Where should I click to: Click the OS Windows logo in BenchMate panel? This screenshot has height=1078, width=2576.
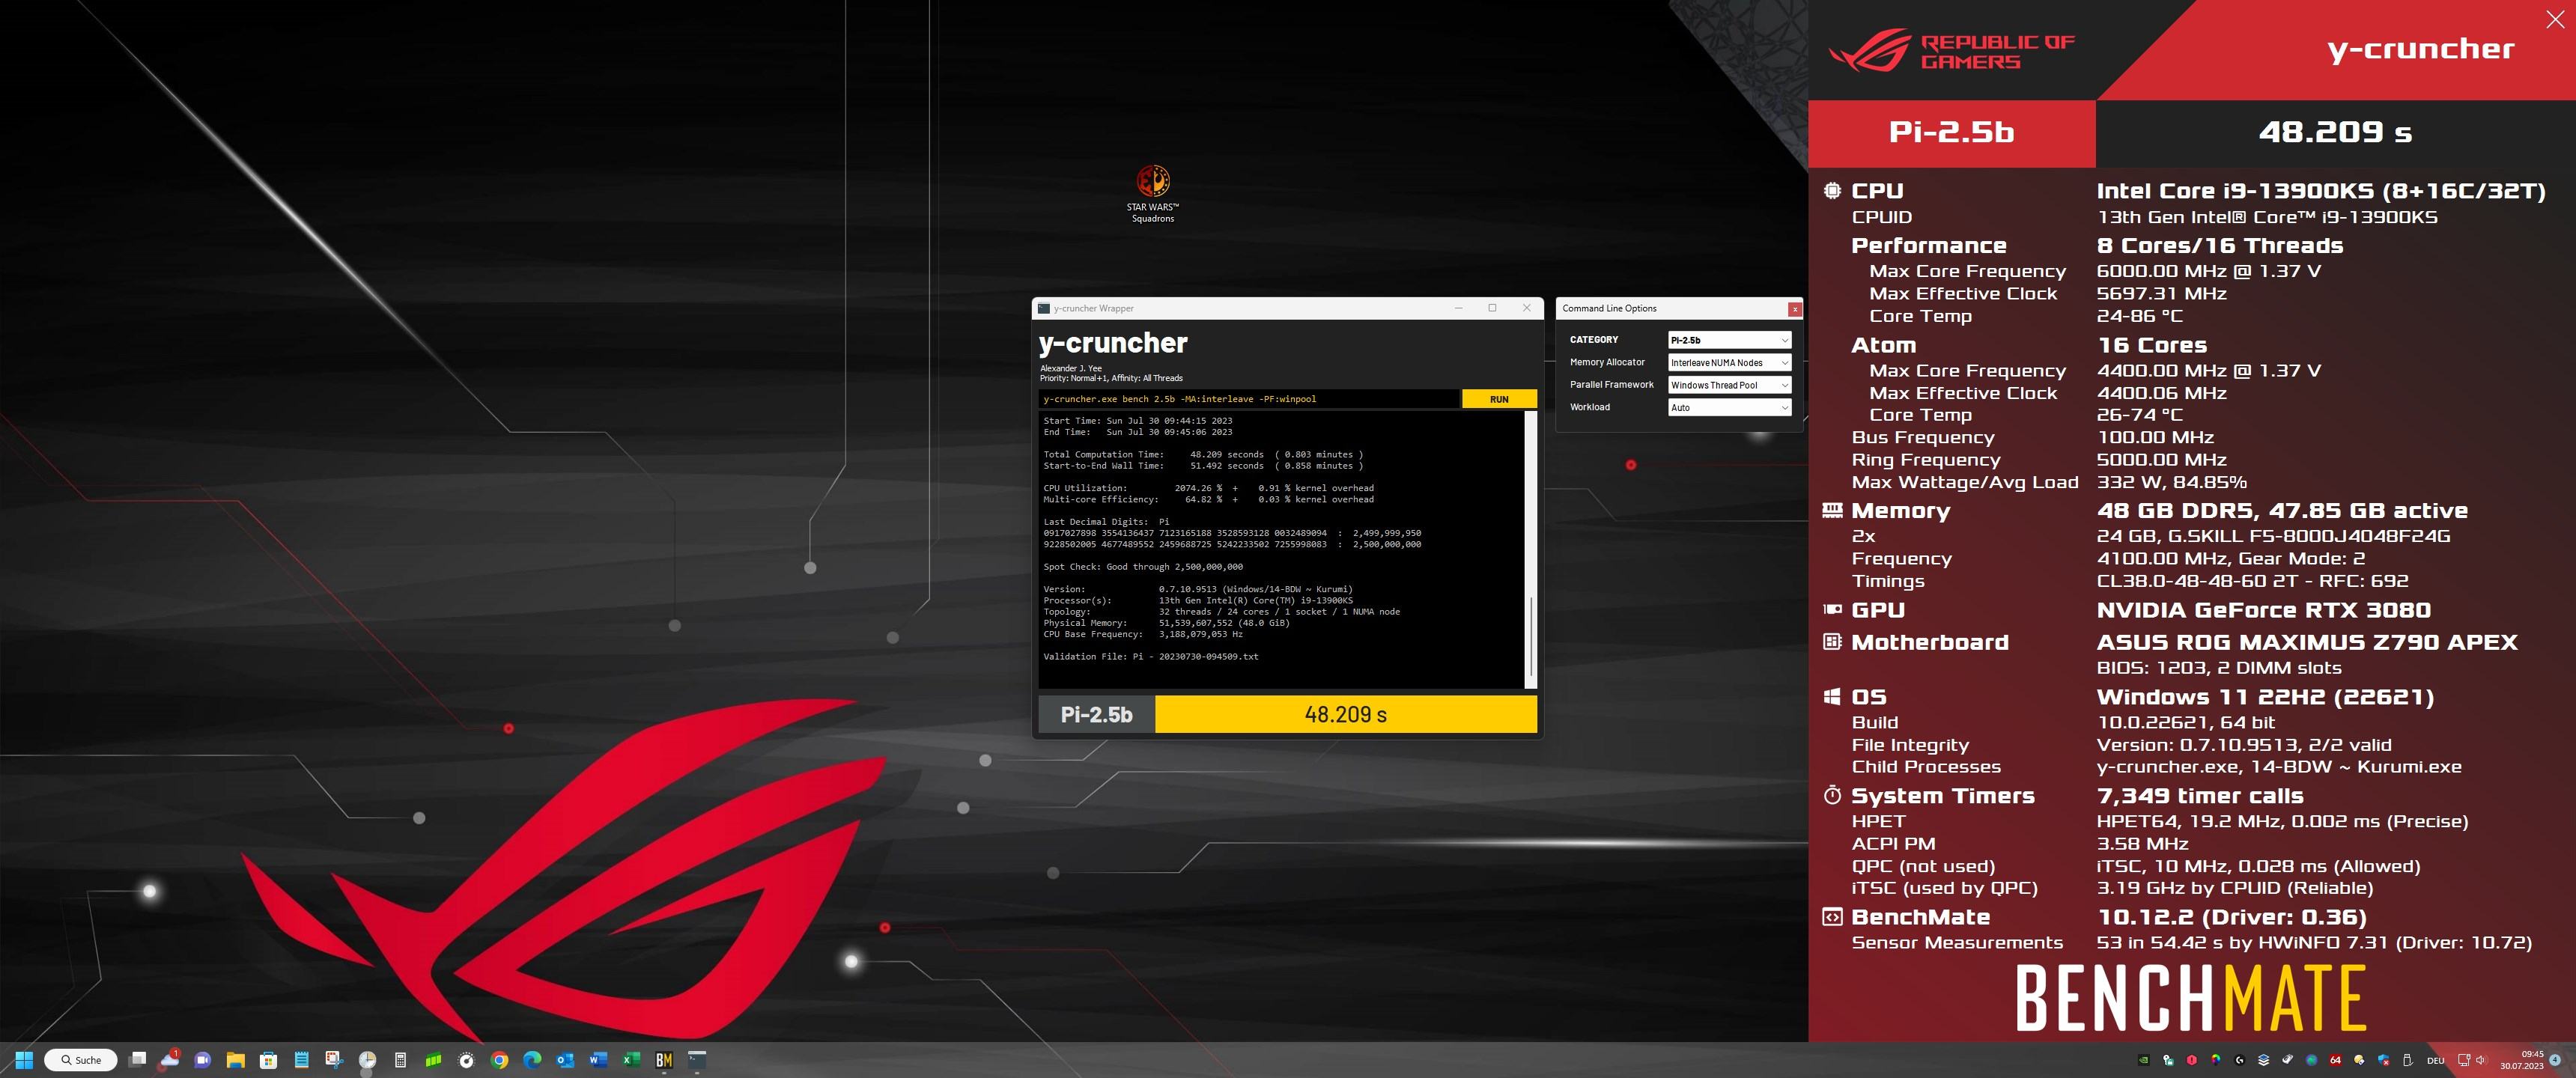coord(1832,696)
